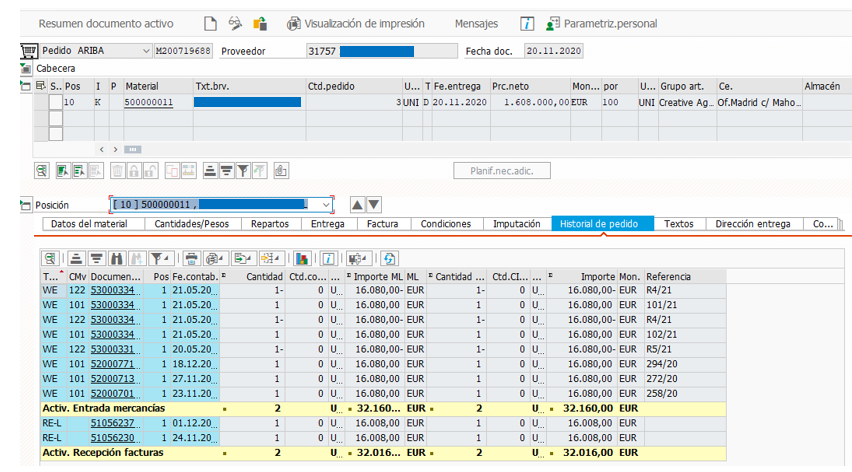Collapse the item overview section
Image resolution: width=852 pixels, height=472 pixels.
click(x=26, y=86)
